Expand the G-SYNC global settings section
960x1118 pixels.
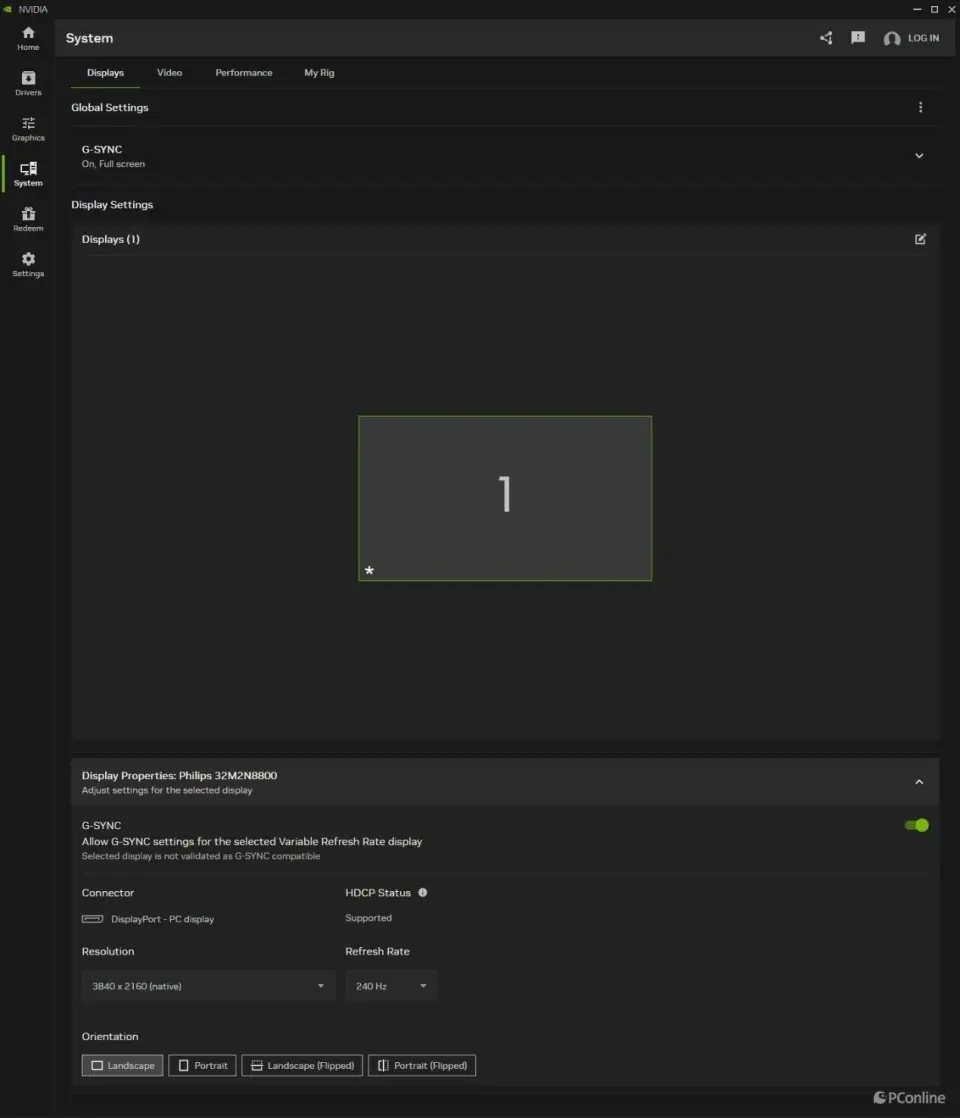(919, 156)
